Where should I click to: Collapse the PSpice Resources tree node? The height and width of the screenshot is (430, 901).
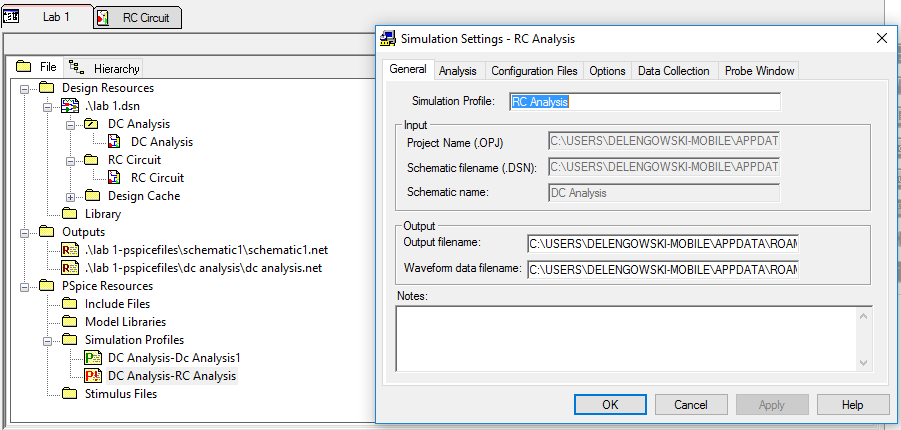pos(24,287)
